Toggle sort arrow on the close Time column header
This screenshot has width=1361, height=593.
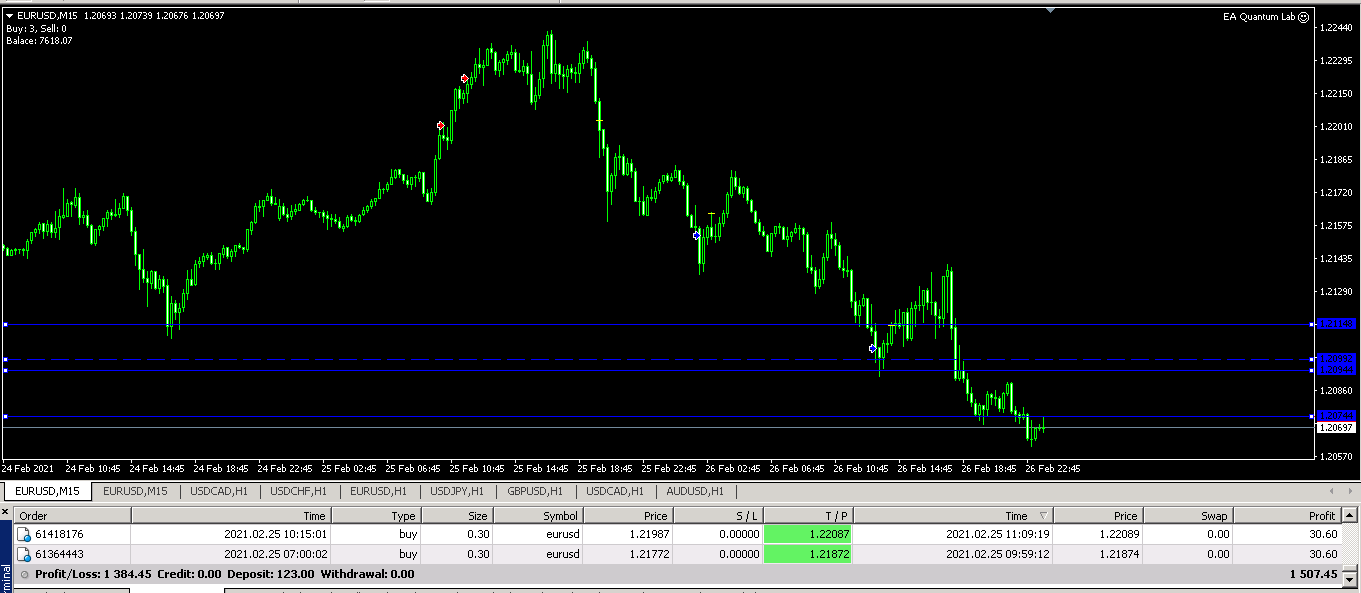[1044, 516]
